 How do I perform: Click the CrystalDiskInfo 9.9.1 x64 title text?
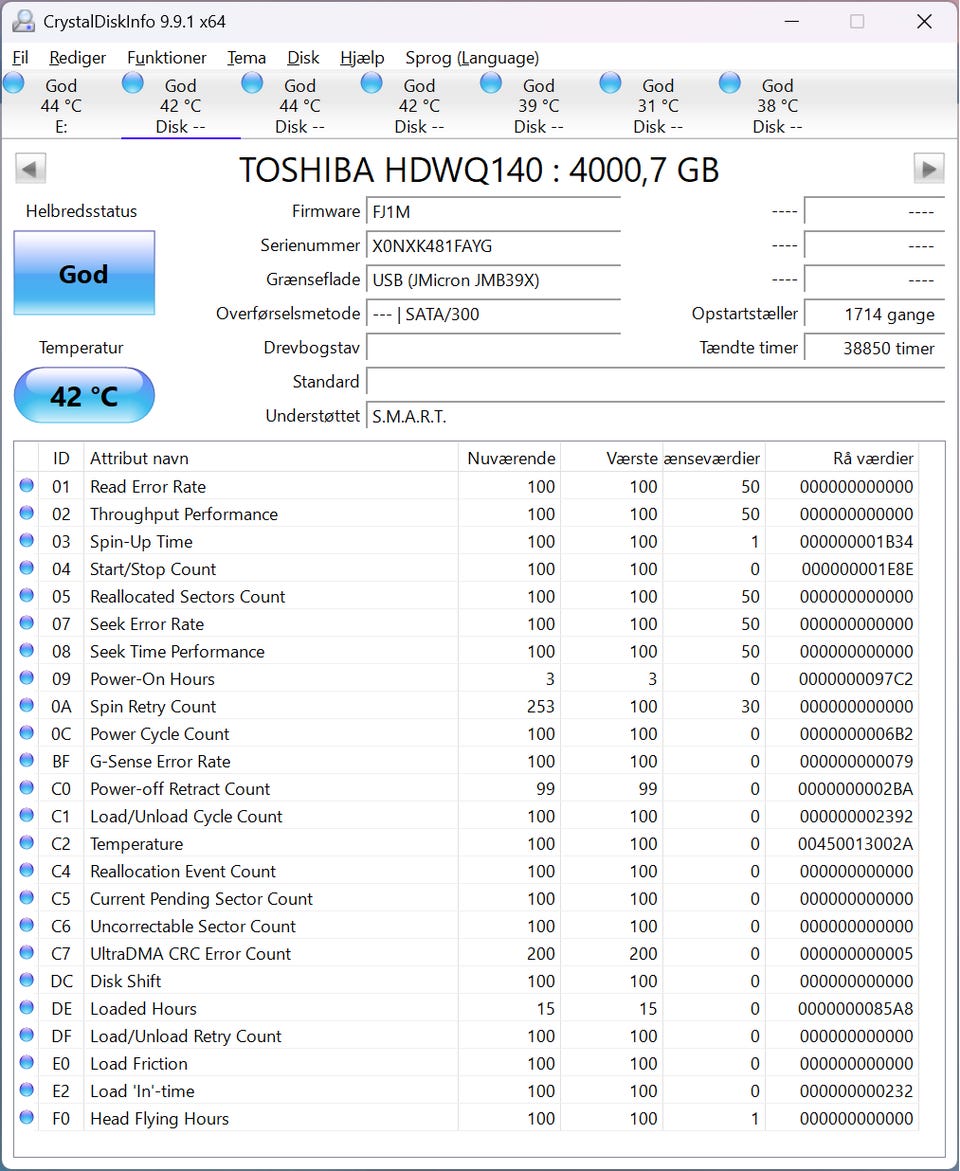134,22
